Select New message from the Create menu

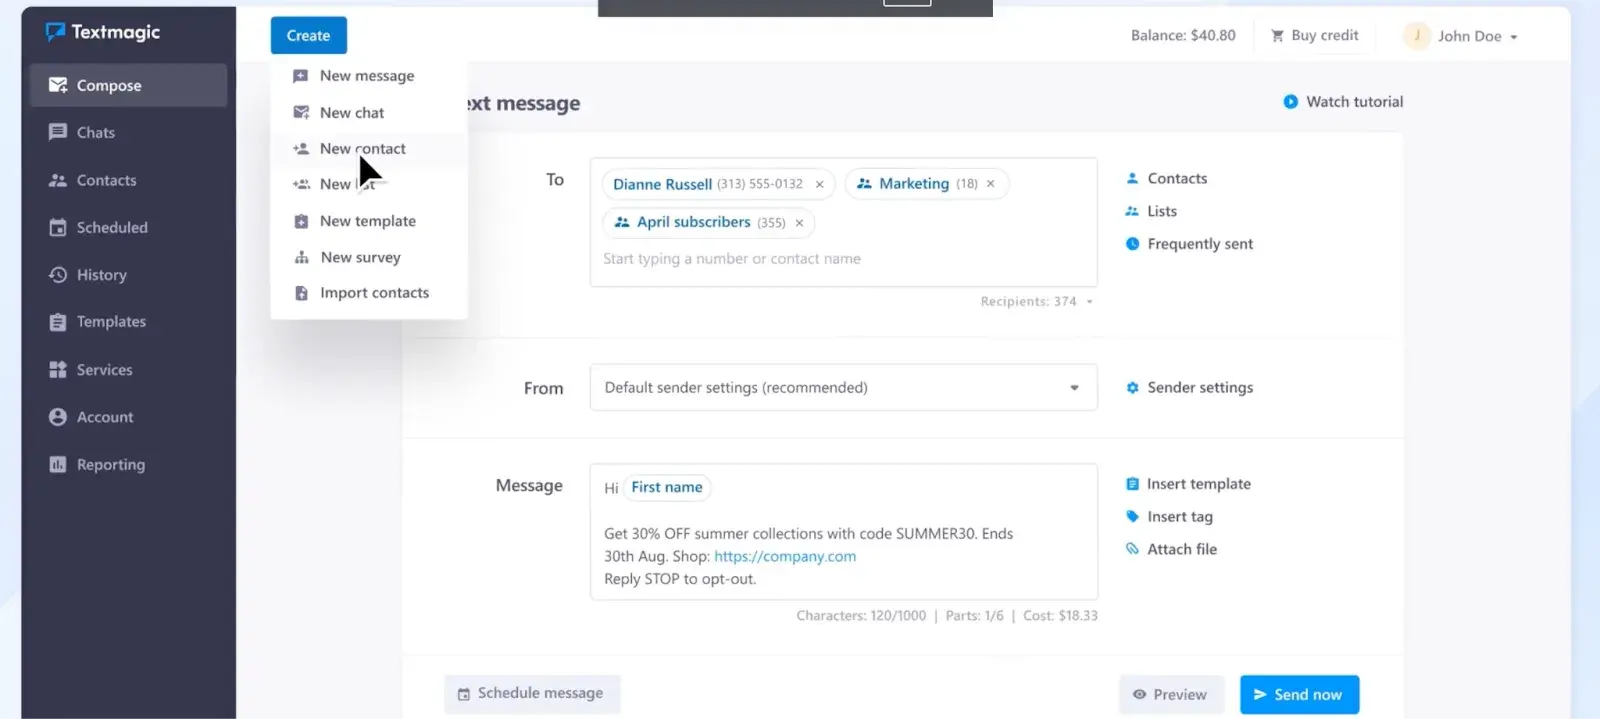click(367, 76)
